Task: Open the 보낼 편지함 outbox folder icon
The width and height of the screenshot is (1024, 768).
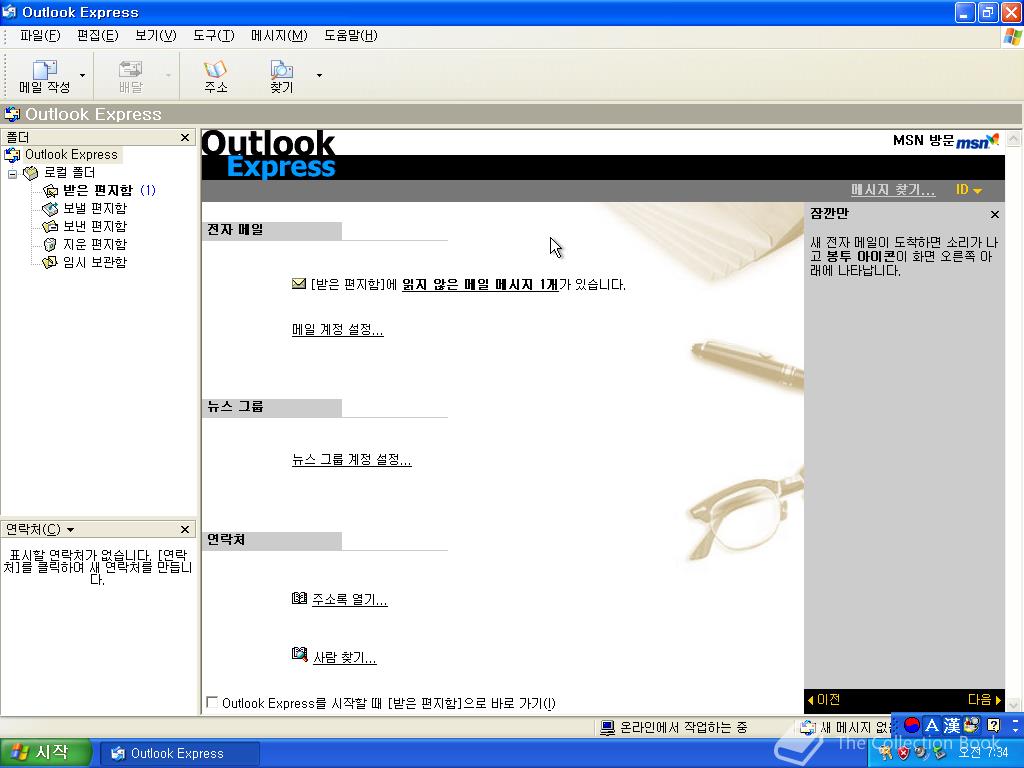Action: (50, 209)
